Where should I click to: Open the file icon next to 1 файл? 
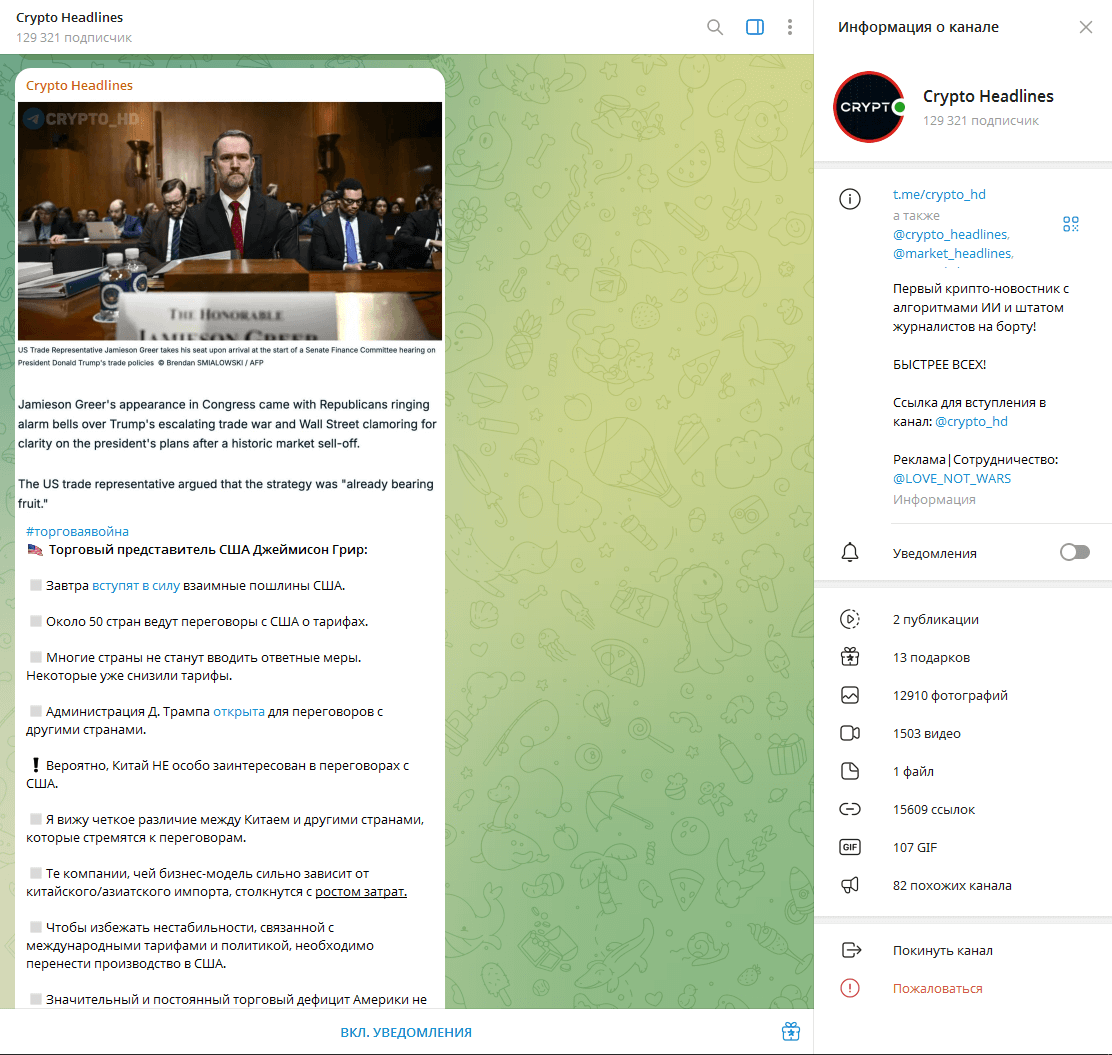coord(850,771)
